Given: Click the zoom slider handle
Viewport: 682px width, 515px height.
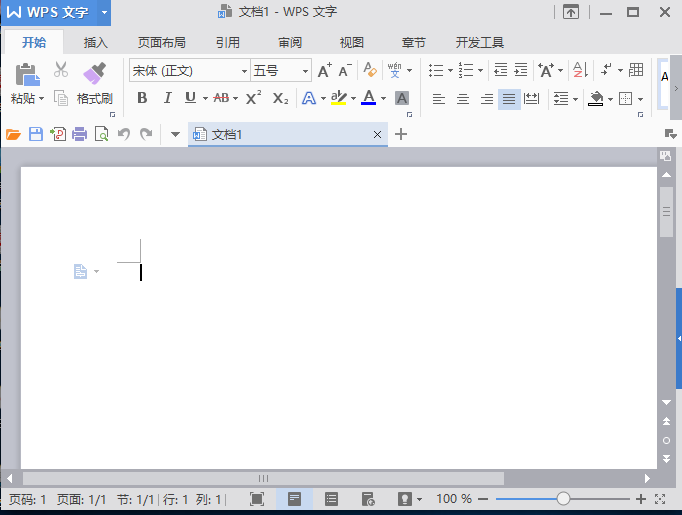Looking at the screenshot, I should point(563,498).
